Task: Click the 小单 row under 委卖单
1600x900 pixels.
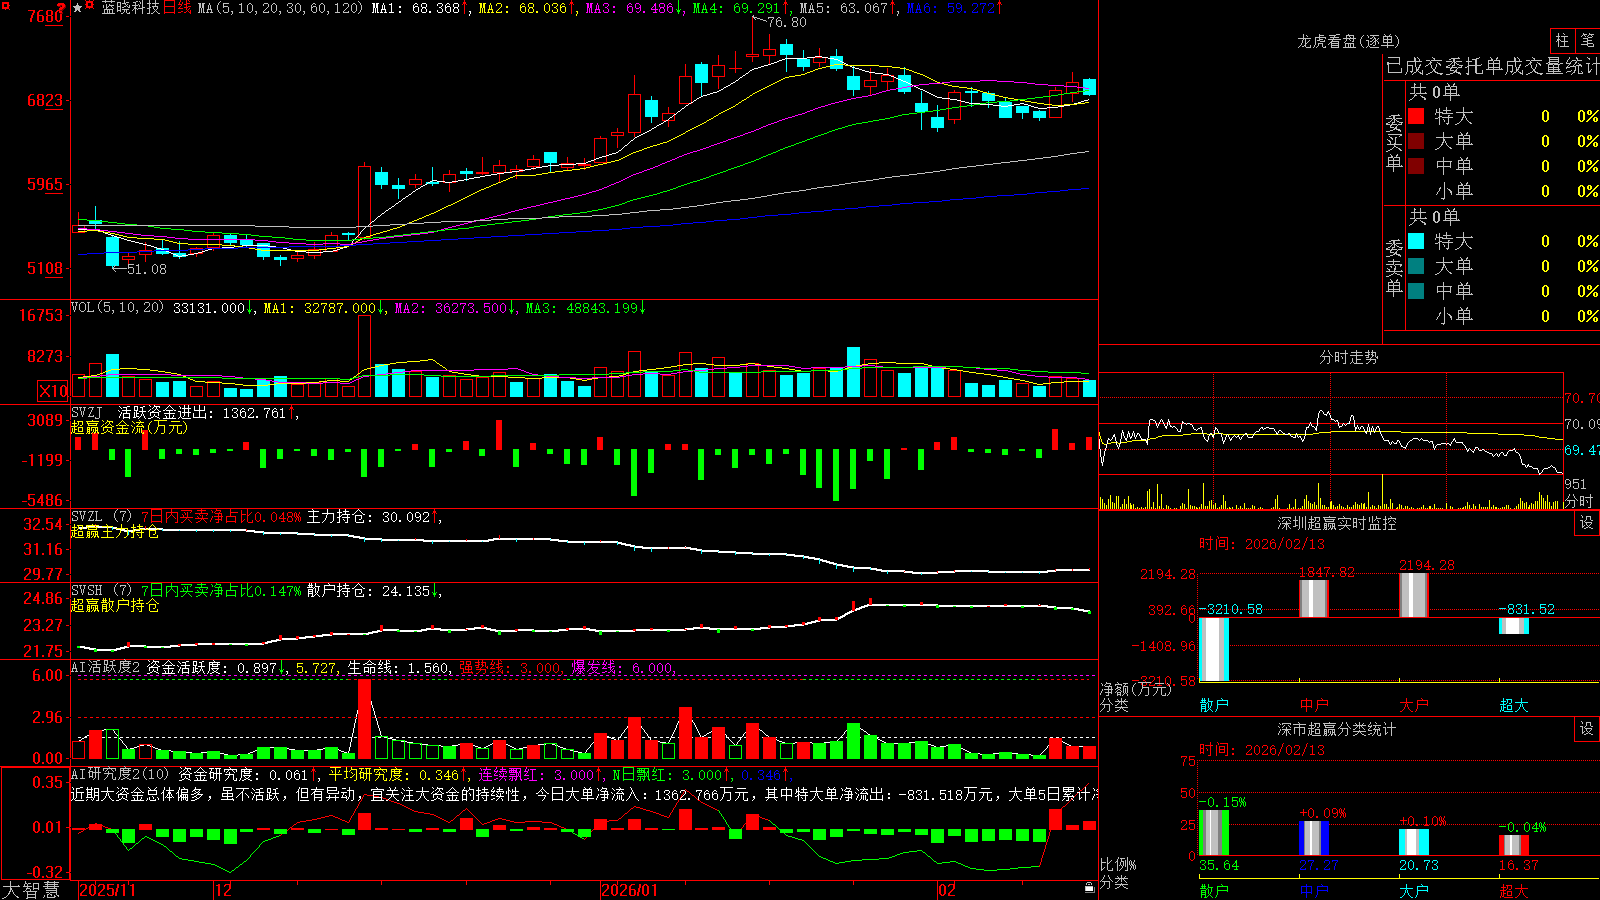Action: 1502,316
